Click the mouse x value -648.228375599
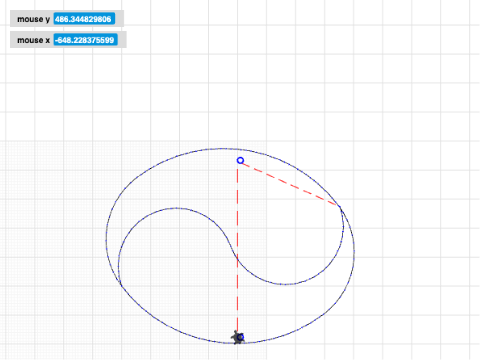The height and width of the screenshot is (360, 480). pyautogui.click(x=86, y=40)
